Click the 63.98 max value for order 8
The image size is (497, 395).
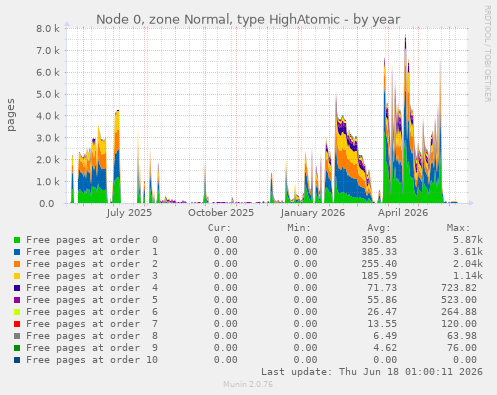click(462, 336)
